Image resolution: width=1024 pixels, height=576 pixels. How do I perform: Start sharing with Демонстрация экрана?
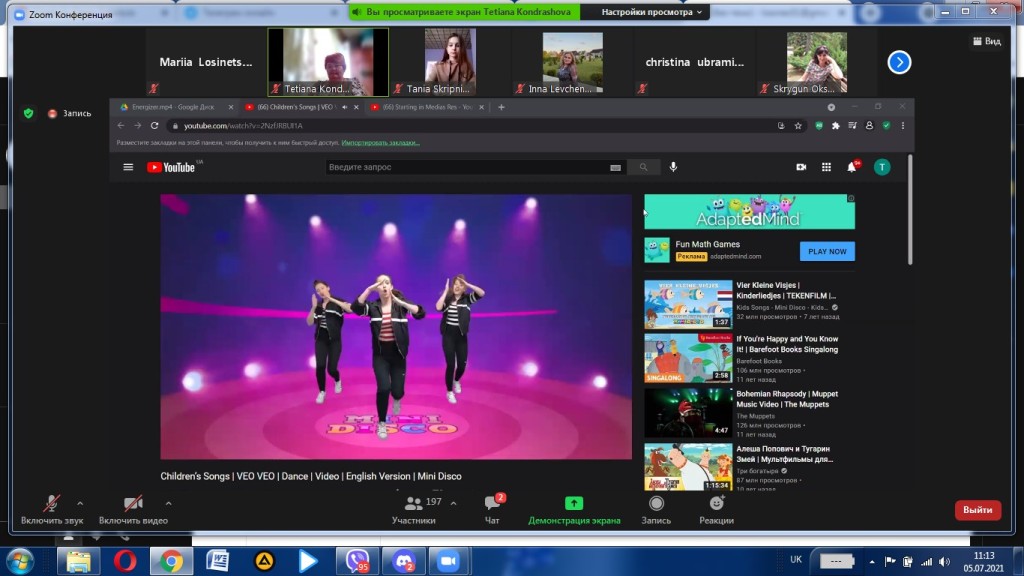(x=574, y=509)
